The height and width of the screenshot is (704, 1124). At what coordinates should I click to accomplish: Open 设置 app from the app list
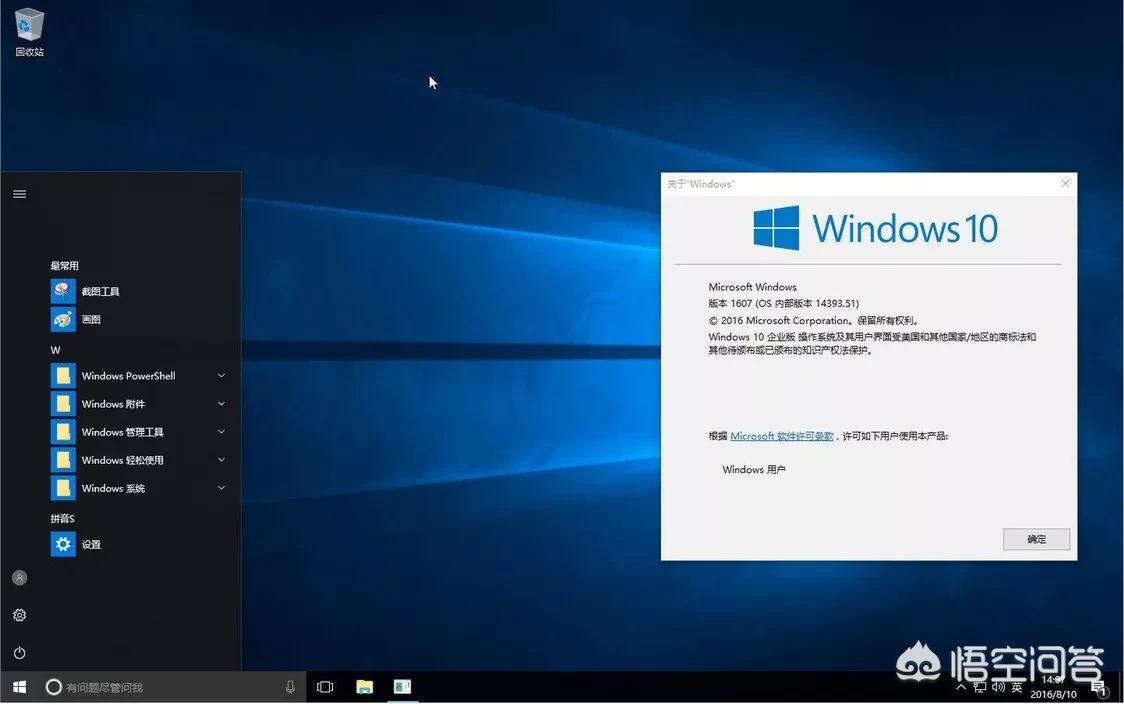tap(138, 544)
